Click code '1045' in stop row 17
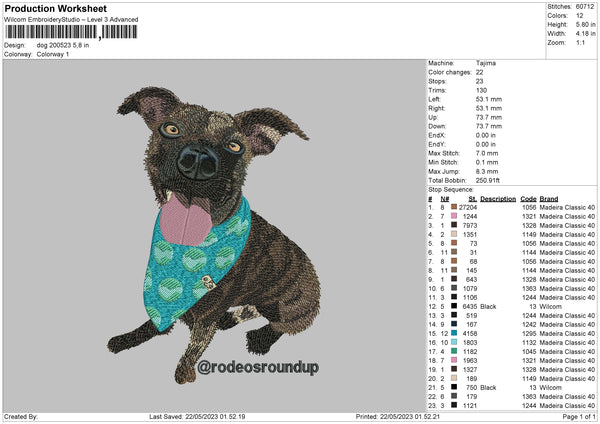 [529, 352]
